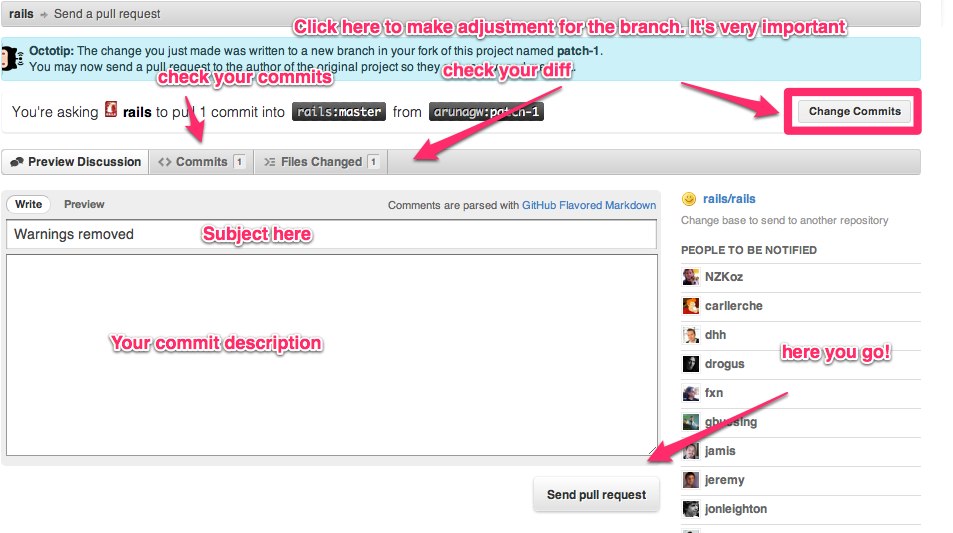The width and height of the screenshot is (953, 533).
Task: Click the drogus username
Action: [724, 364]
